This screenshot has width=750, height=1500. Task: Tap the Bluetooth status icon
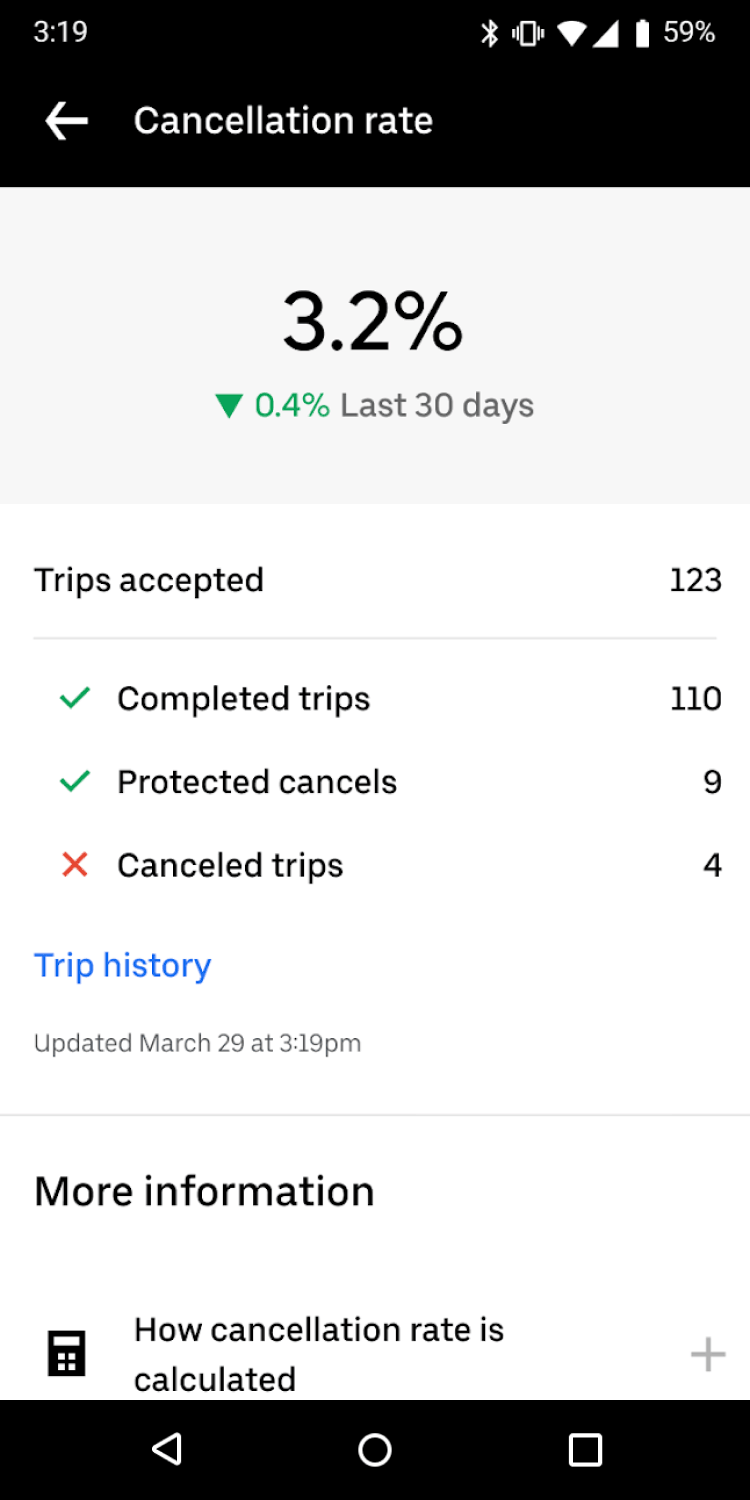tap(489, 33)
